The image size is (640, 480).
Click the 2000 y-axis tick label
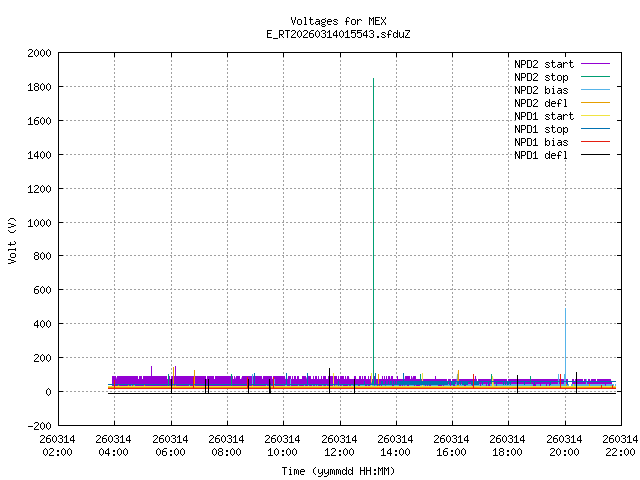[39, 53]
